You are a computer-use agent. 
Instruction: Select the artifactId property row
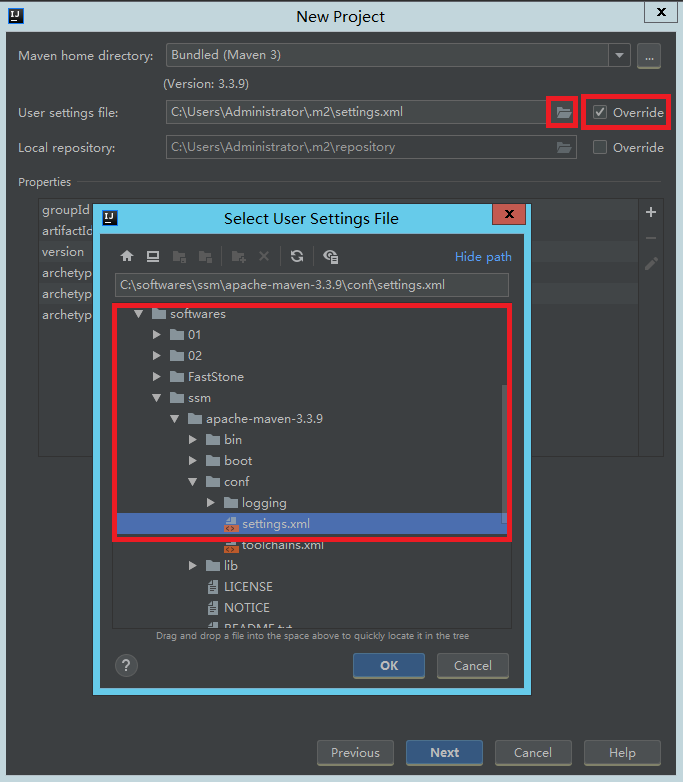[66, 231]
